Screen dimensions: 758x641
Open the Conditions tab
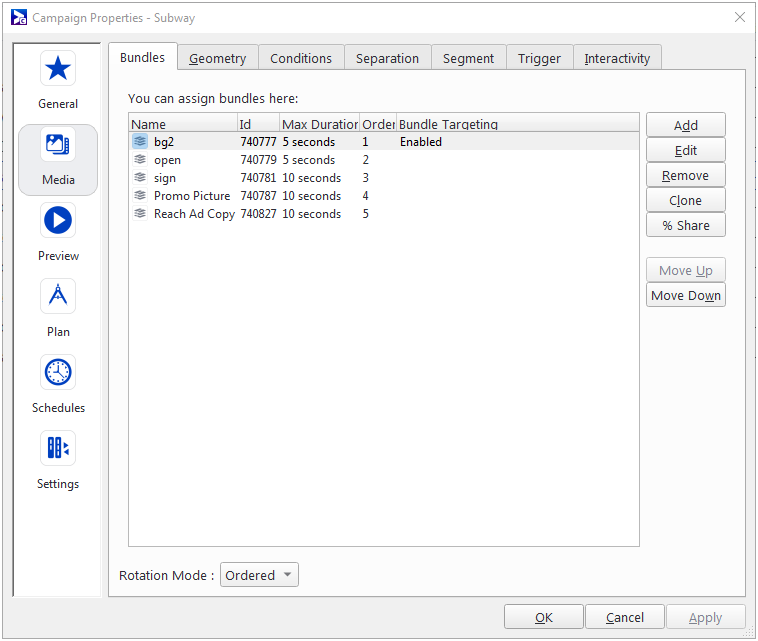tap(300, 58)
